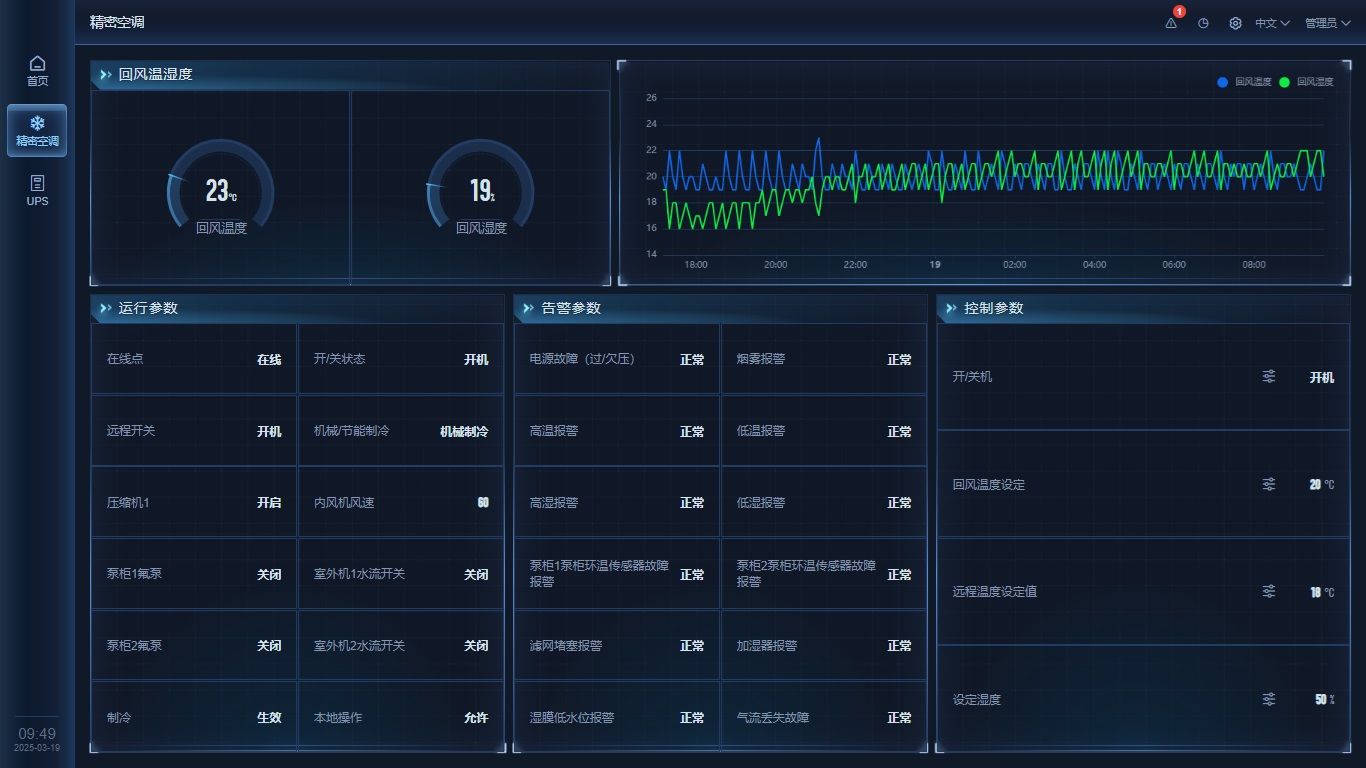The image size is (1366, 768).
Task: Click the 回风温度 23℃ gauge dial
Action: tap(220, 190)
